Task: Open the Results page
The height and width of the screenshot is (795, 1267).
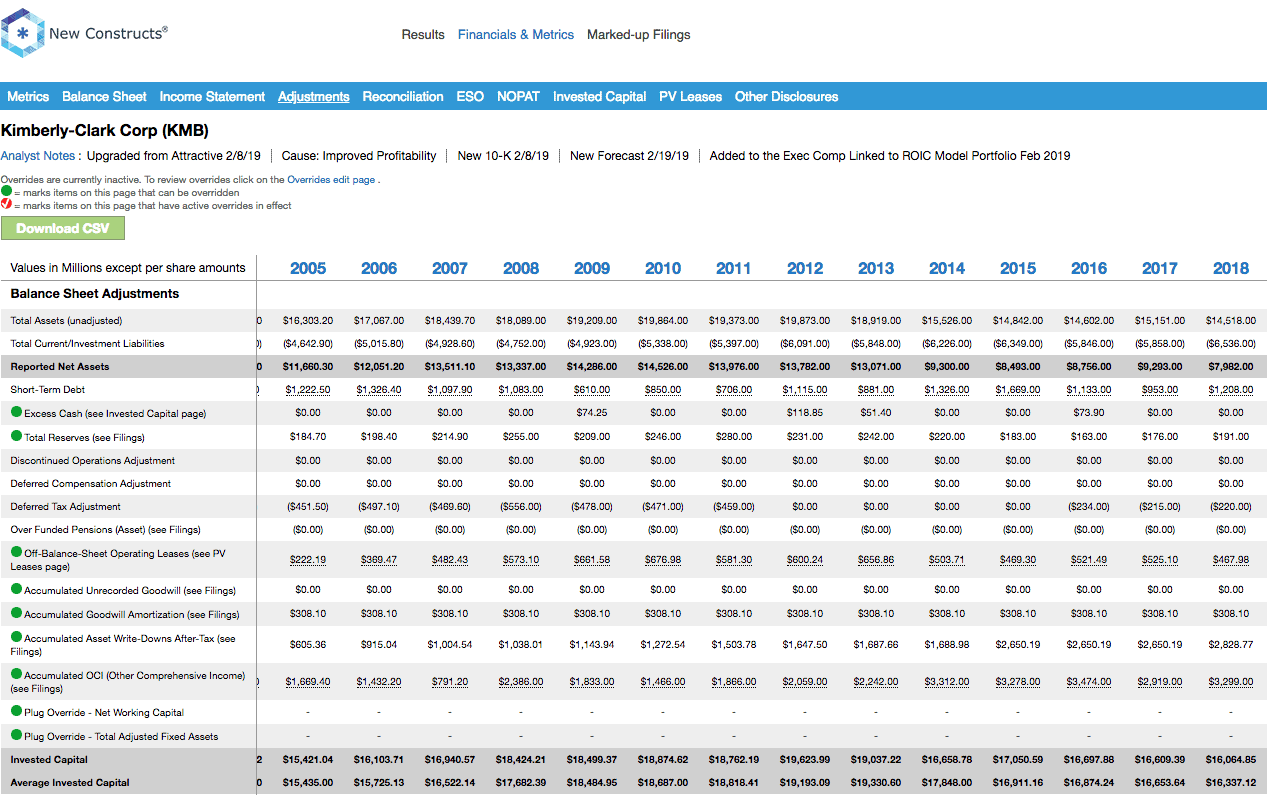Action: click(423, 34)
